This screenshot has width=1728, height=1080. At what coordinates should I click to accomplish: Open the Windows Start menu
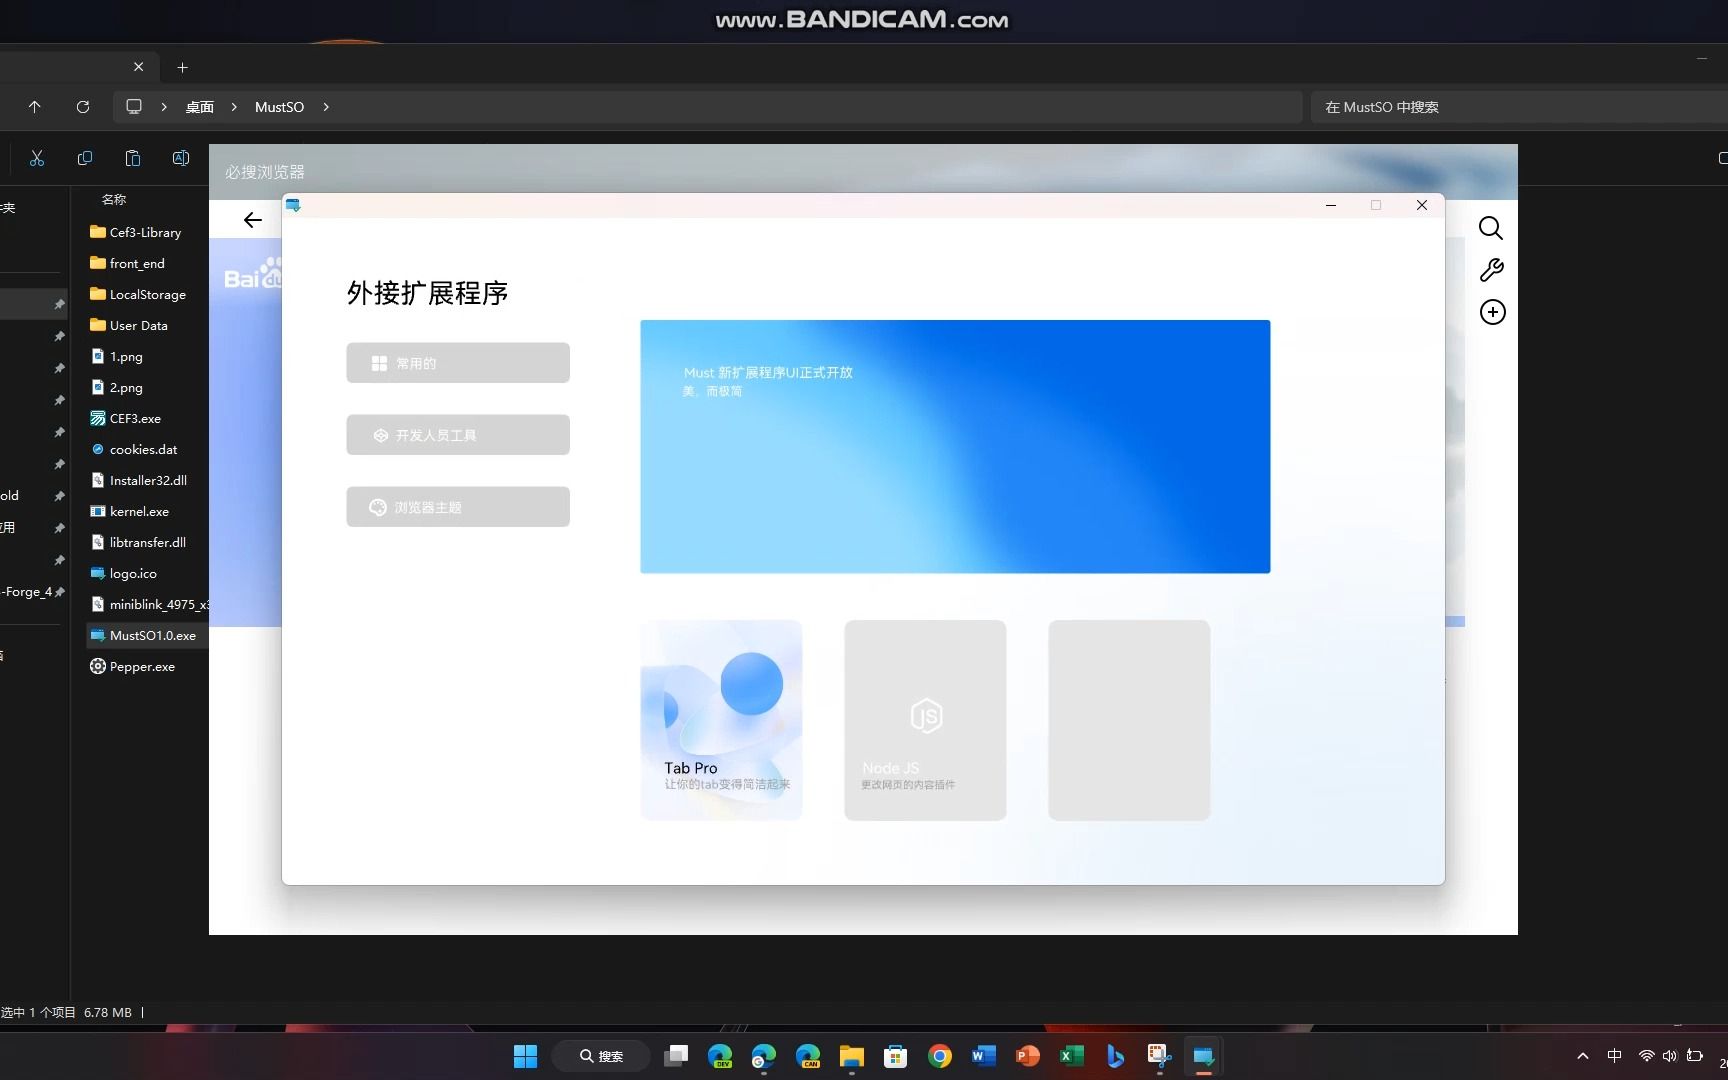525,1056
